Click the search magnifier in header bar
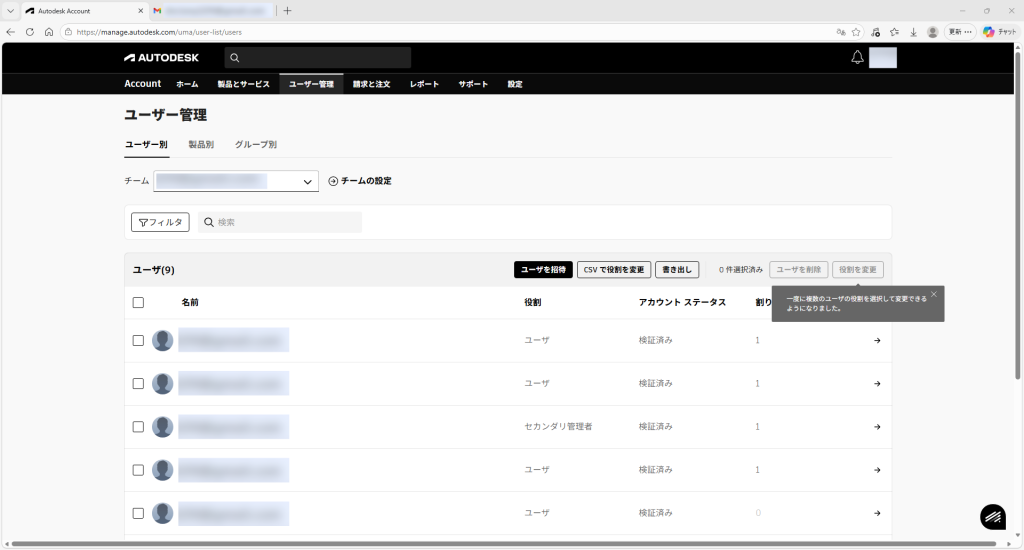This screenshot has height=550, width=1024. click(235, 58)
